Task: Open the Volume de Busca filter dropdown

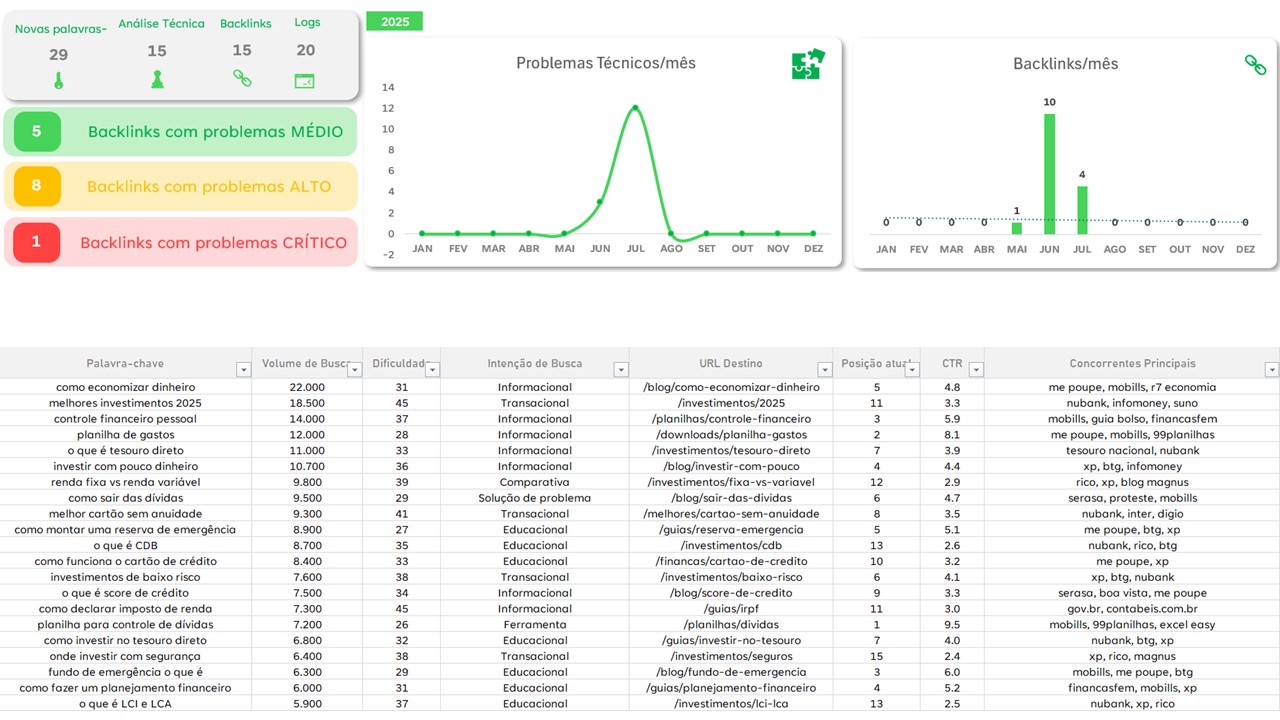Action: (355, 370)
